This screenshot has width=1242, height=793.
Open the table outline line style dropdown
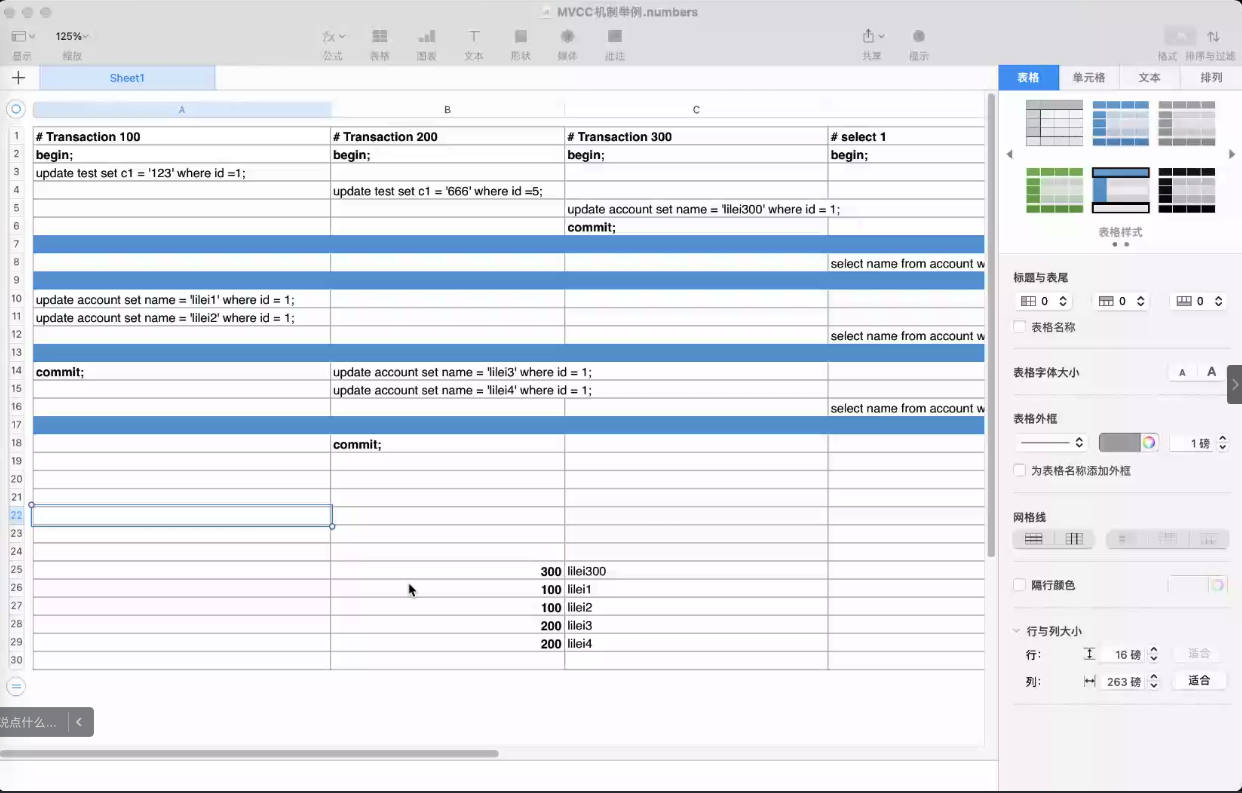tap(1052, 443)
